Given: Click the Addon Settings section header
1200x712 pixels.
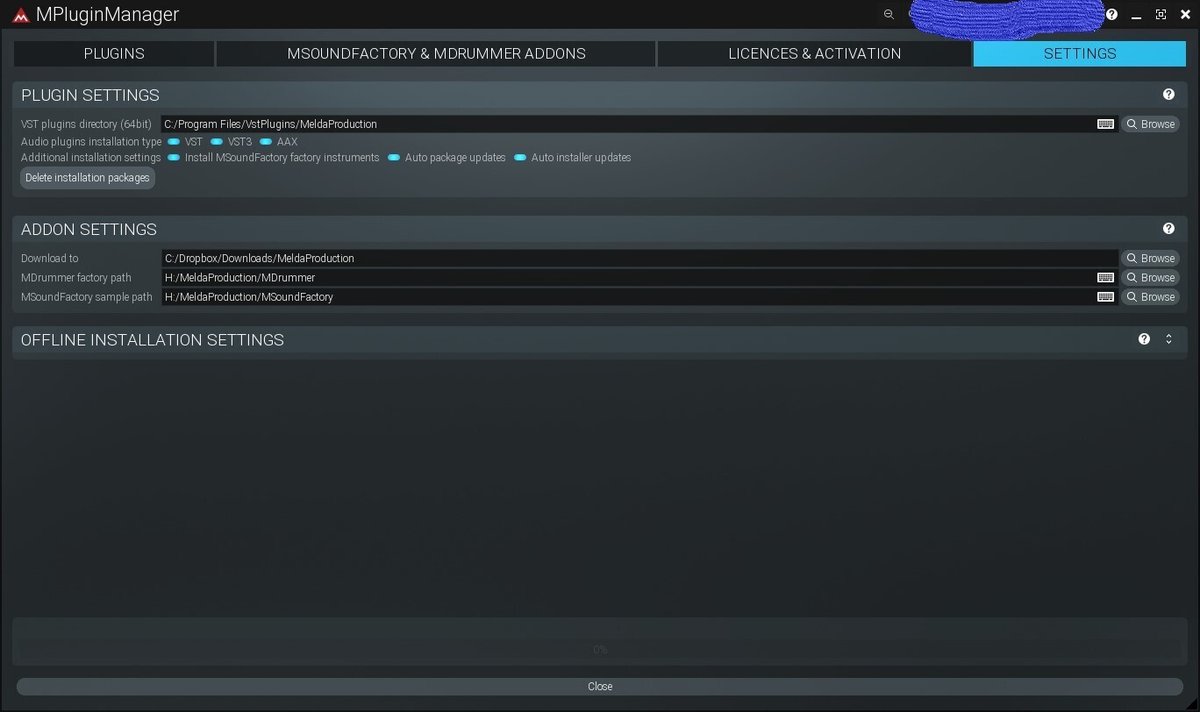Looking at the screenshot, I should (599, 229).
